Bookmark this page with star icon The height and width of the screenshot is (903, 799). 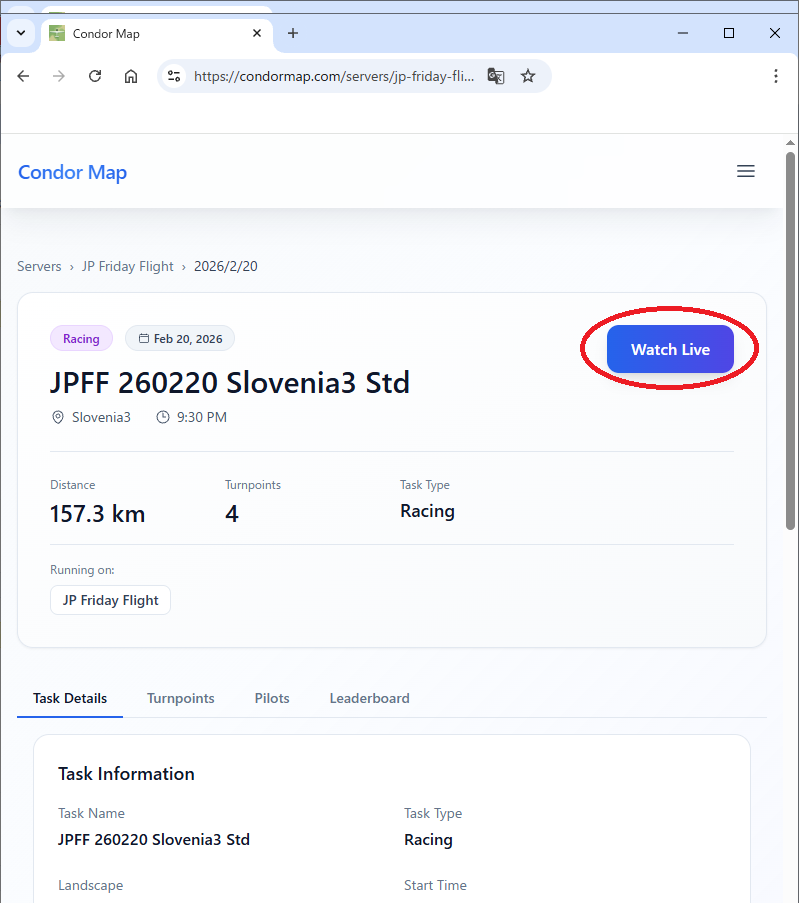click(x=528, y=76)
